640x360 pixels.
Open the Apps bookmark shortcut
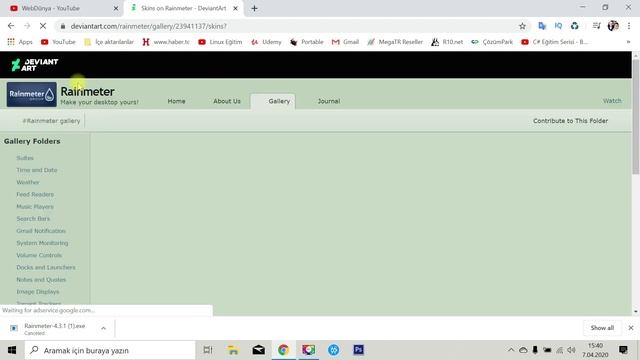click(x=20, y=42)
